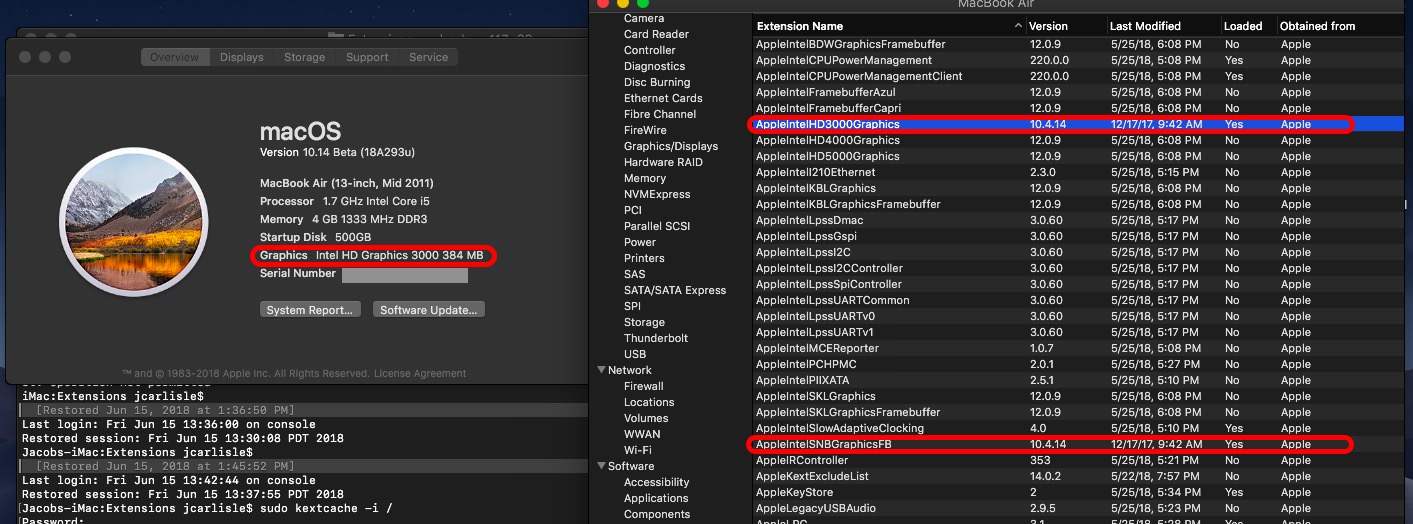Image resolution: width=1413 pixels, height=524 pixels.
Task: Select Power in the sidebar
Action: pyautogui.click(x=640, y=242)
